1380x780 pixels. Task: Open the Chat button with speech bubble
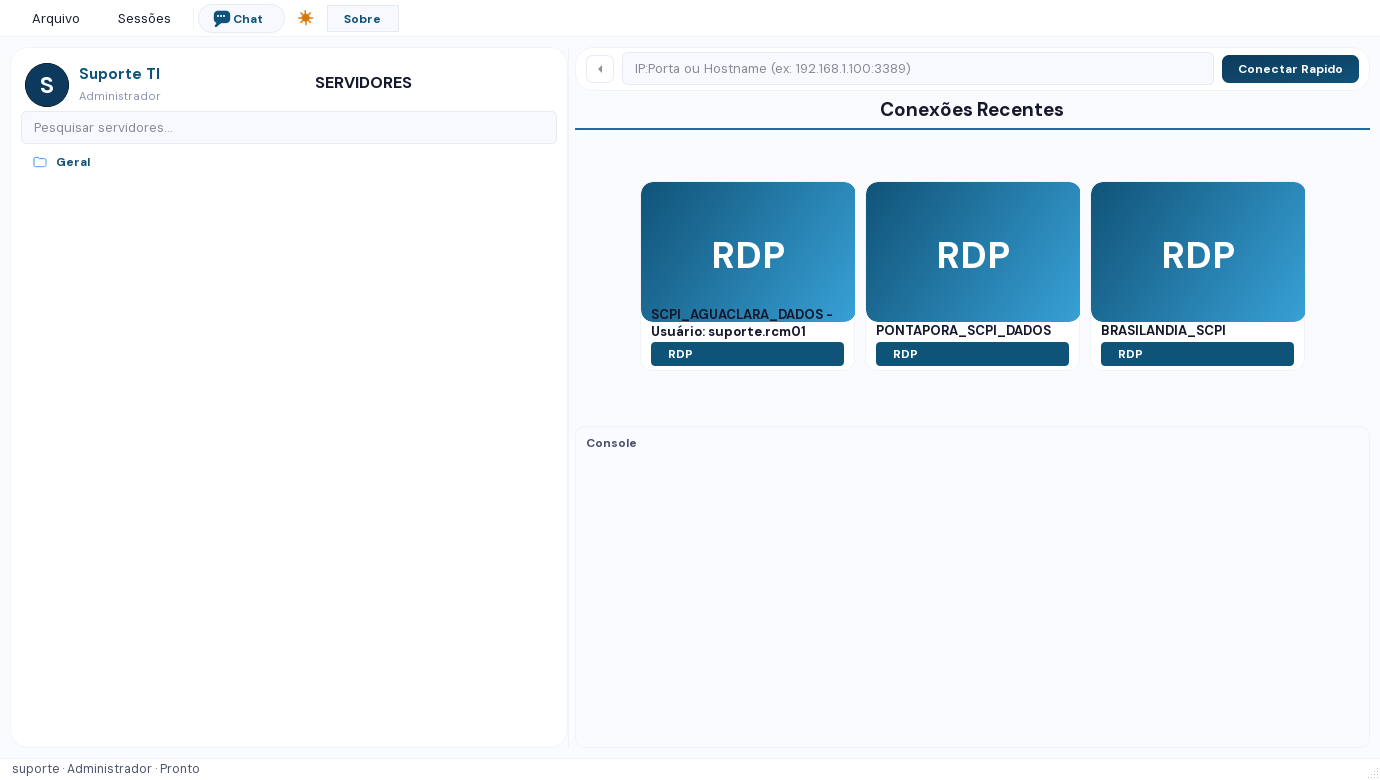coord(241,19)
